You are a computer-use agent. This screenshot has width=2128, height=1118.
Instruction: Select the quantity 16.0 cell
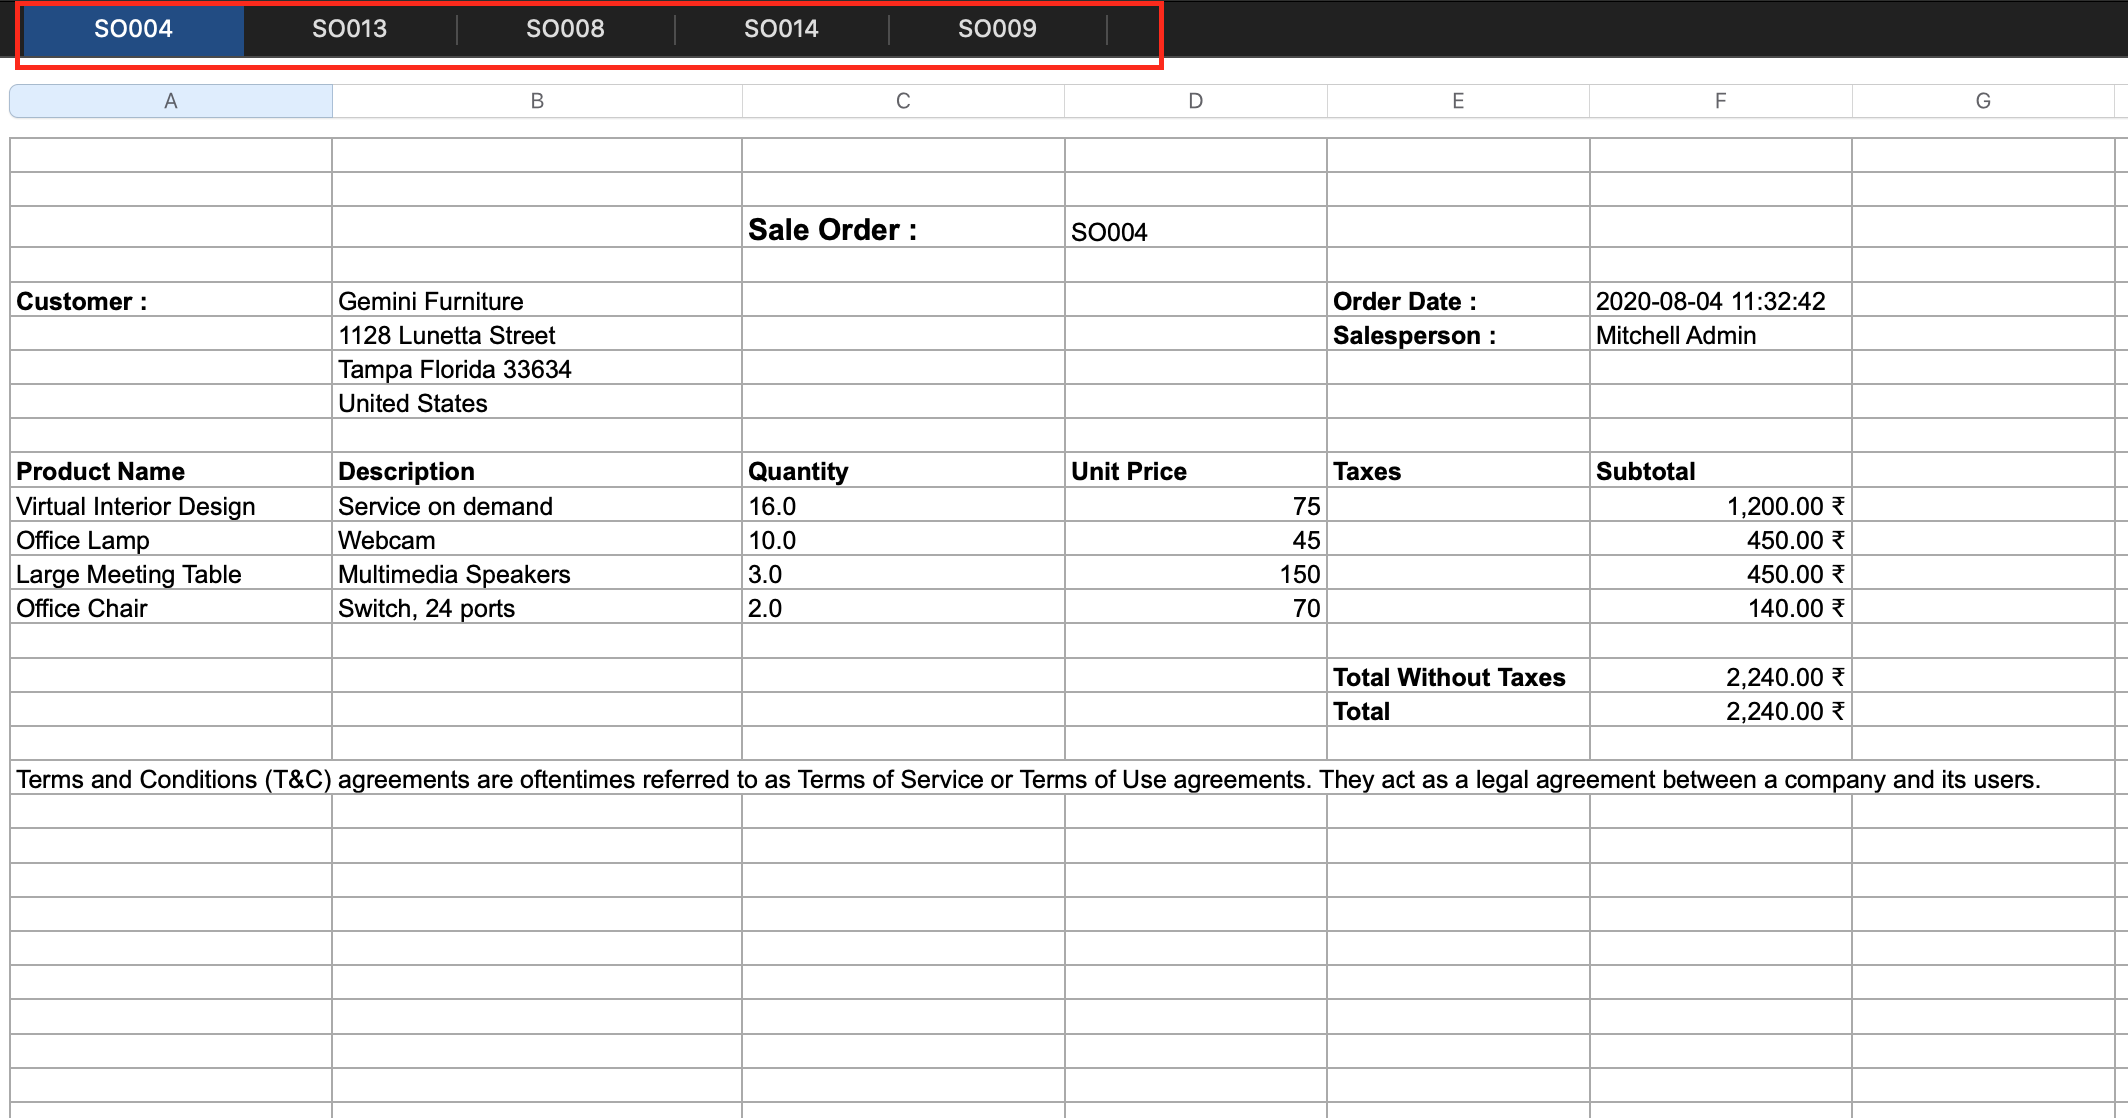tap(903, 505)
